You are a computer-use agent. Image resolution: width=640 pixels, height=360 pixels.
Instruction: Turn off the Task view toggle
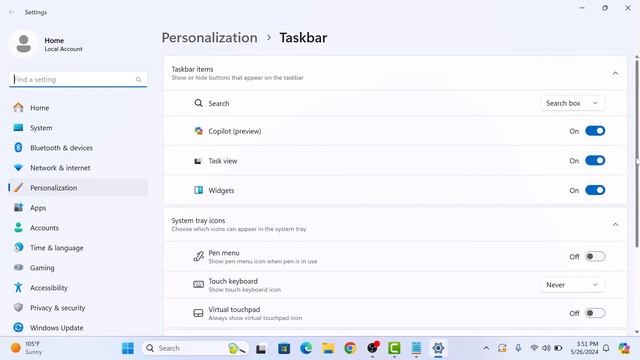[595, 160]
